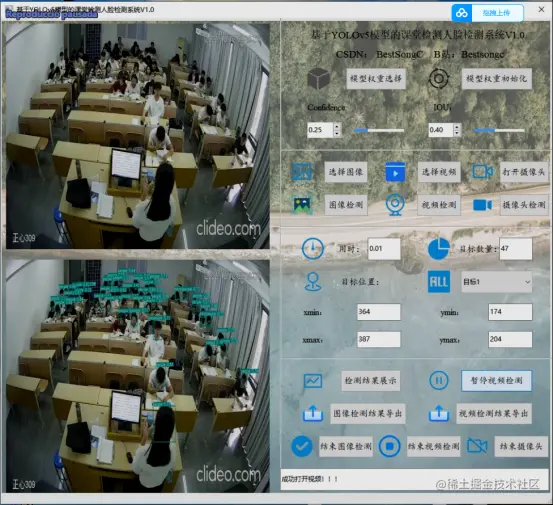Pause detection with 暂停视频检测 button
The width and height of the screenshot is (554, 505).
coord(496,381)
